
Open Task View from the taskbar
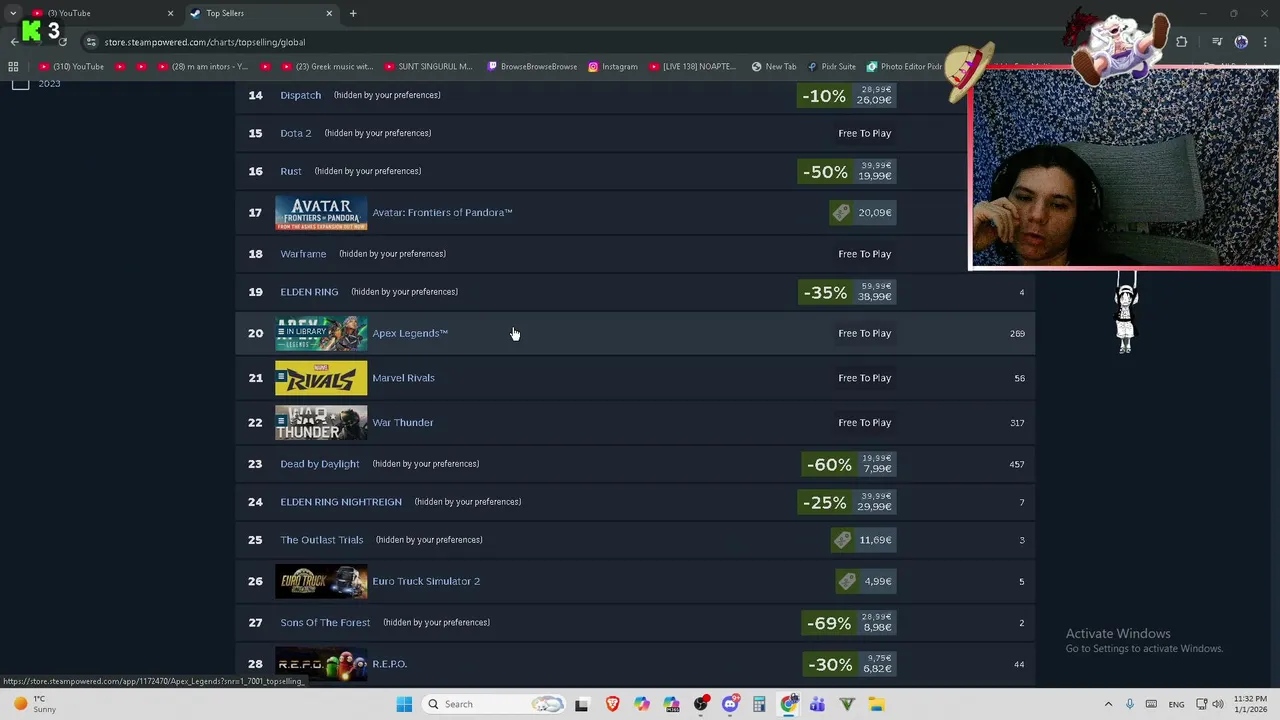(581, 704)
